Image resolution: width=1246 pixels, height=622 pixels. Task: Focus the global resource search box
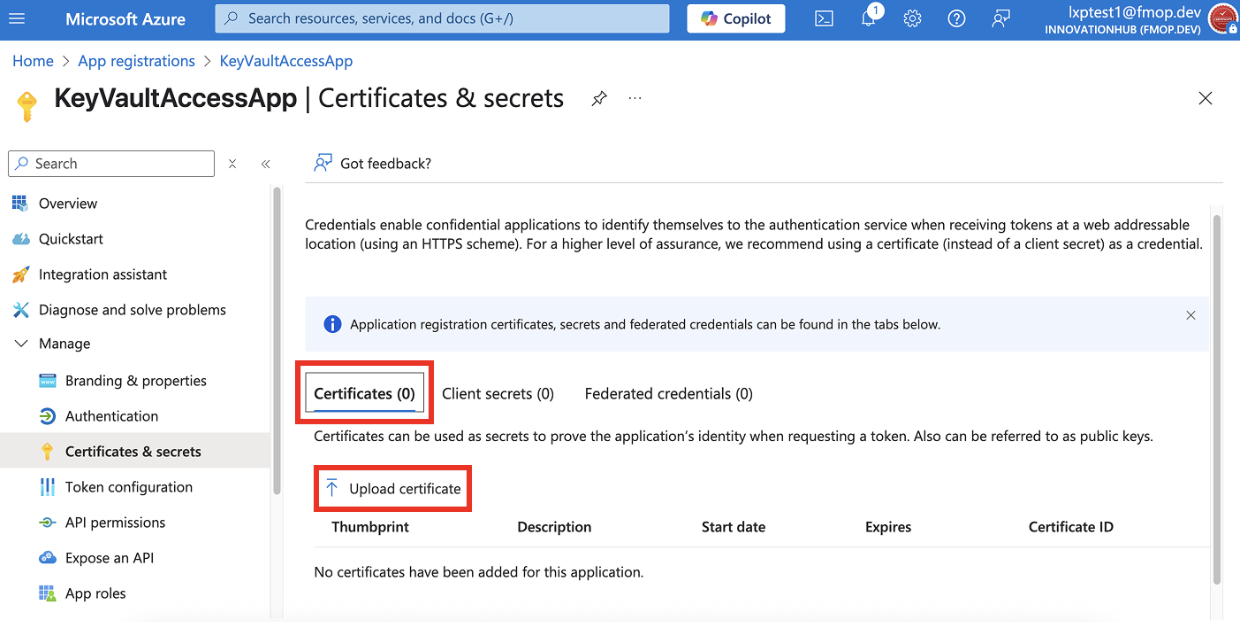click(442, 18)
